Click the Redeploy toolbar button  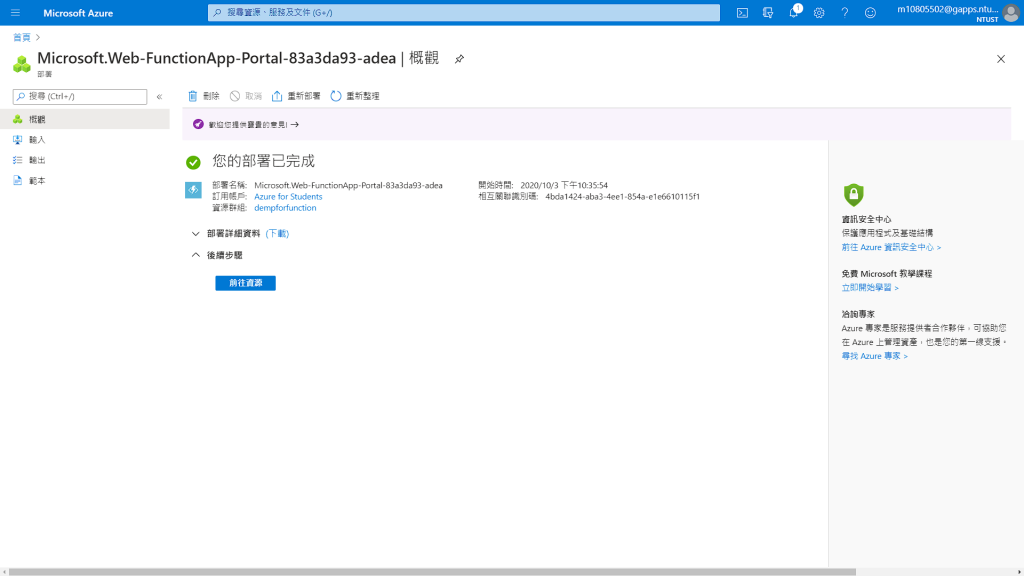tap(296, 96)
